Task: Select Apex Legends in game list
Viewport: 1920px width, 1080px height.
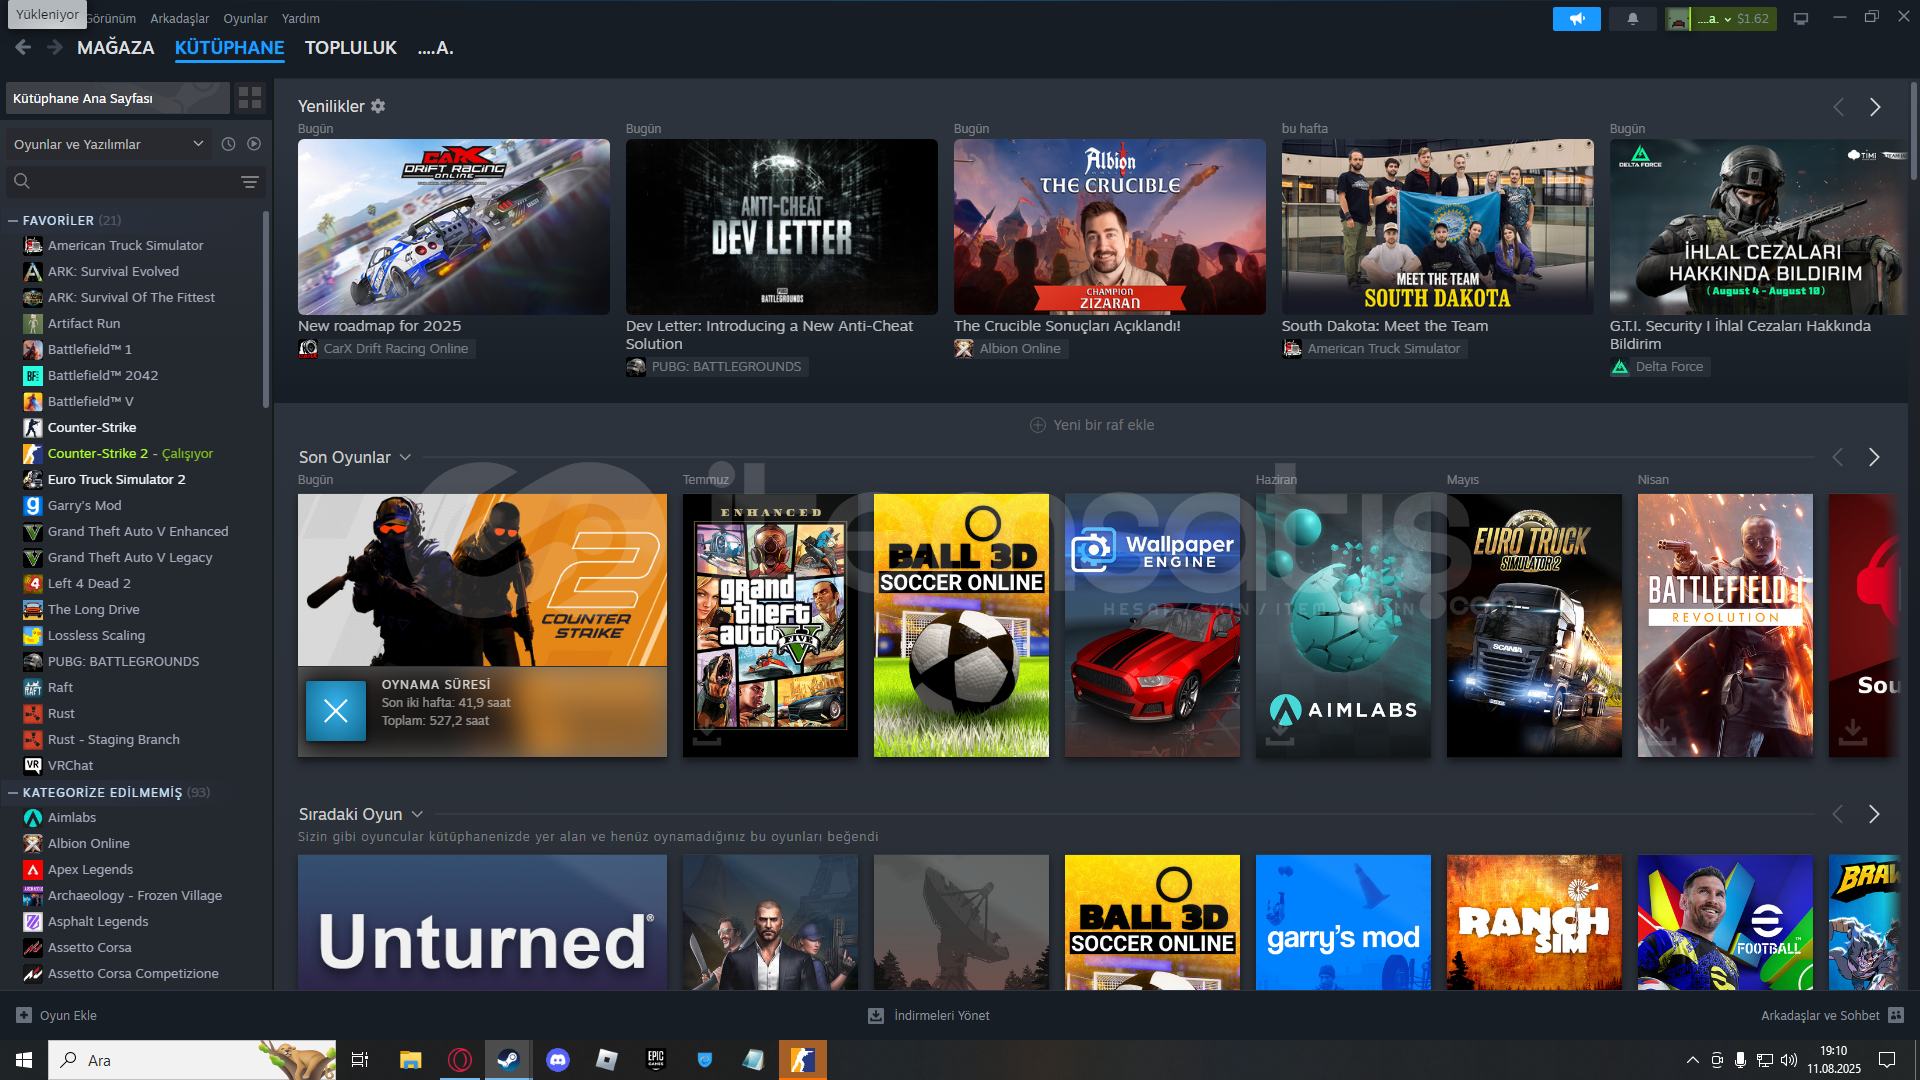Action: tap(90, 869)
